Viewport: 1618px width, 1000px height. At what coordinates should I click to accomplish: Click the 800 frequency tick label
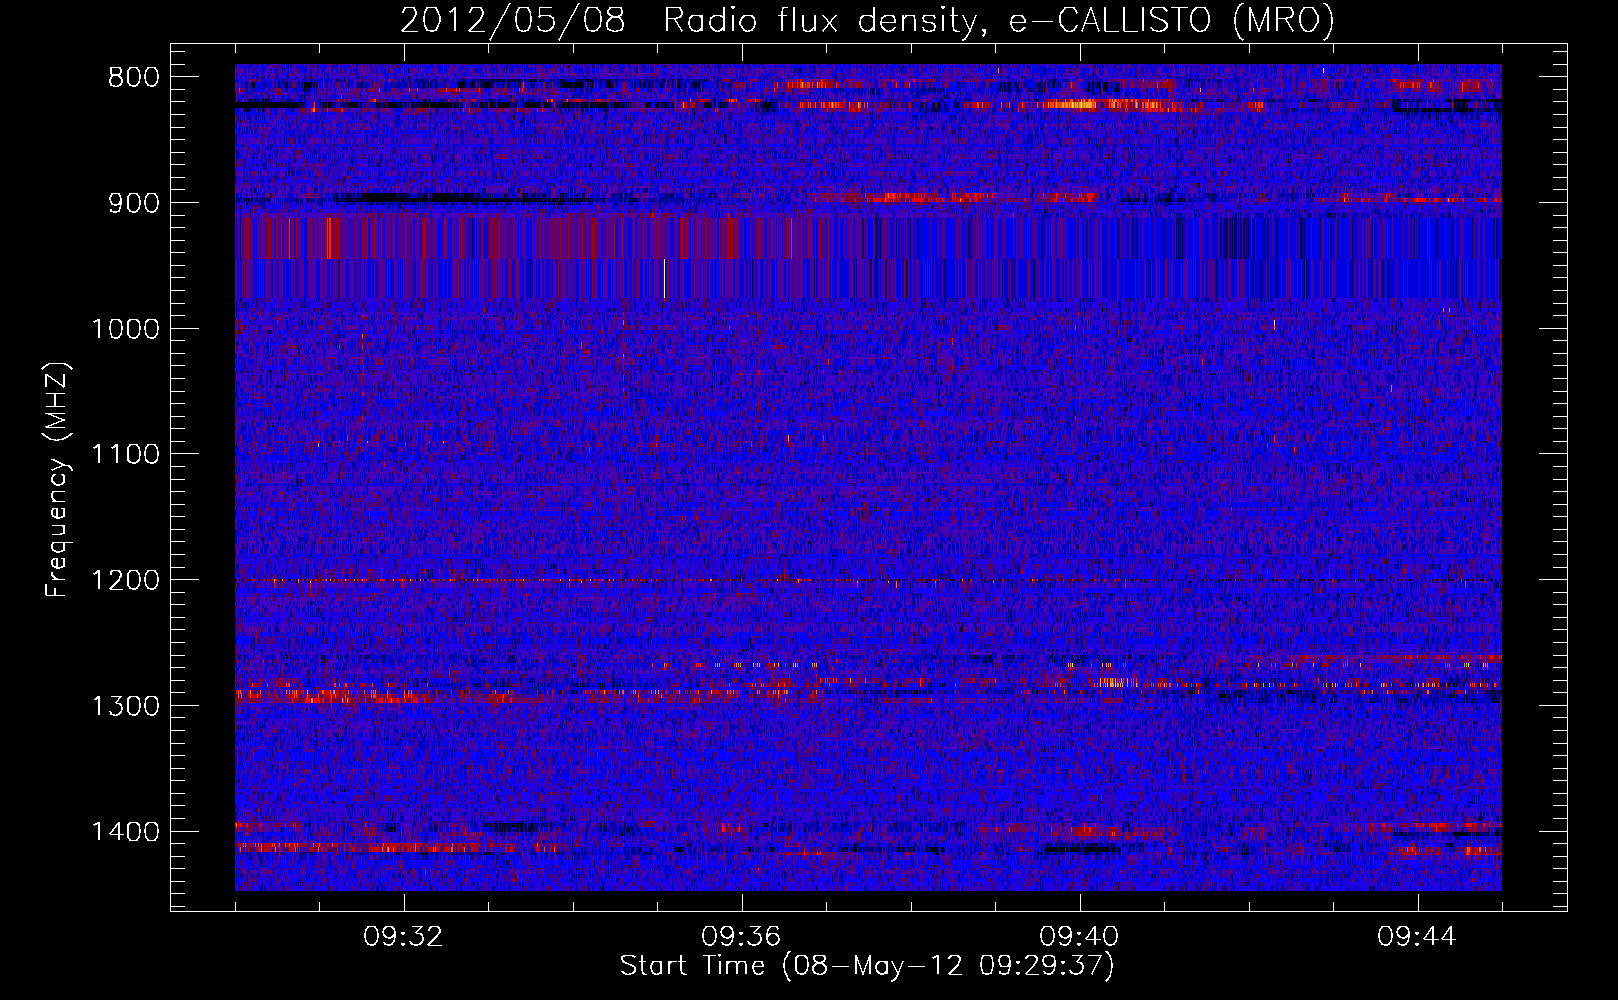(134, 78)
